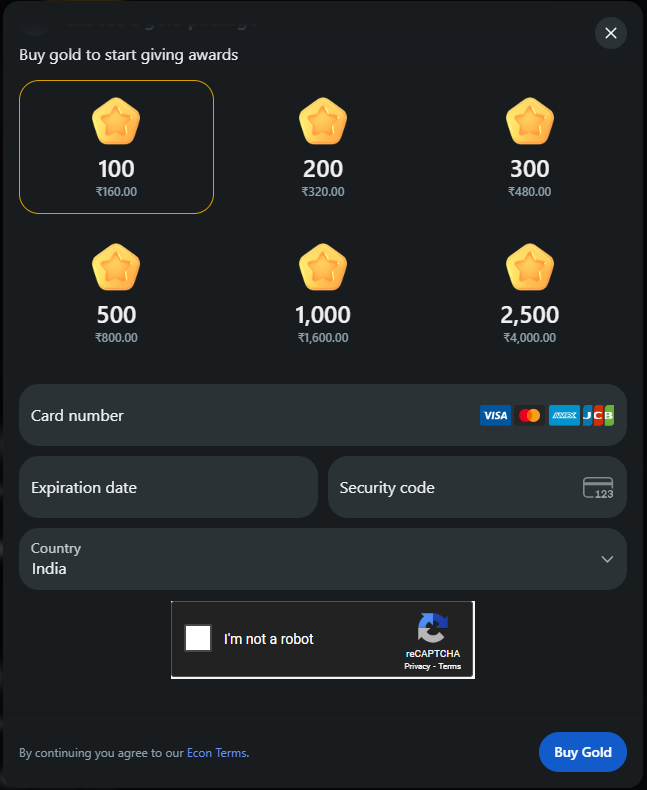The width and height of the screenshot is (647, 790).
Task: Choose the 200 gold coin option
Action: 323,147
